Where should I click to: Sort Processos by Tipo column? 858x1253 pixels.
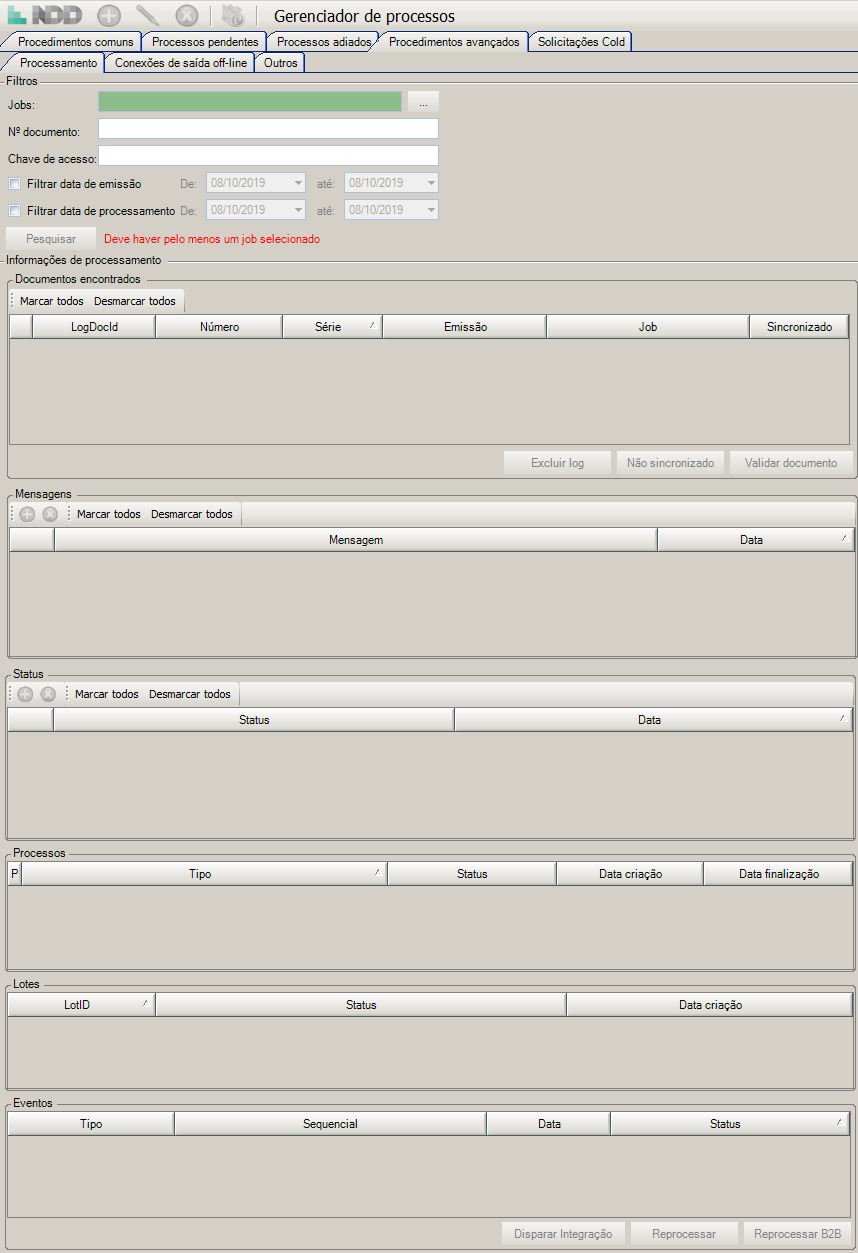click(x=204, y=874)
